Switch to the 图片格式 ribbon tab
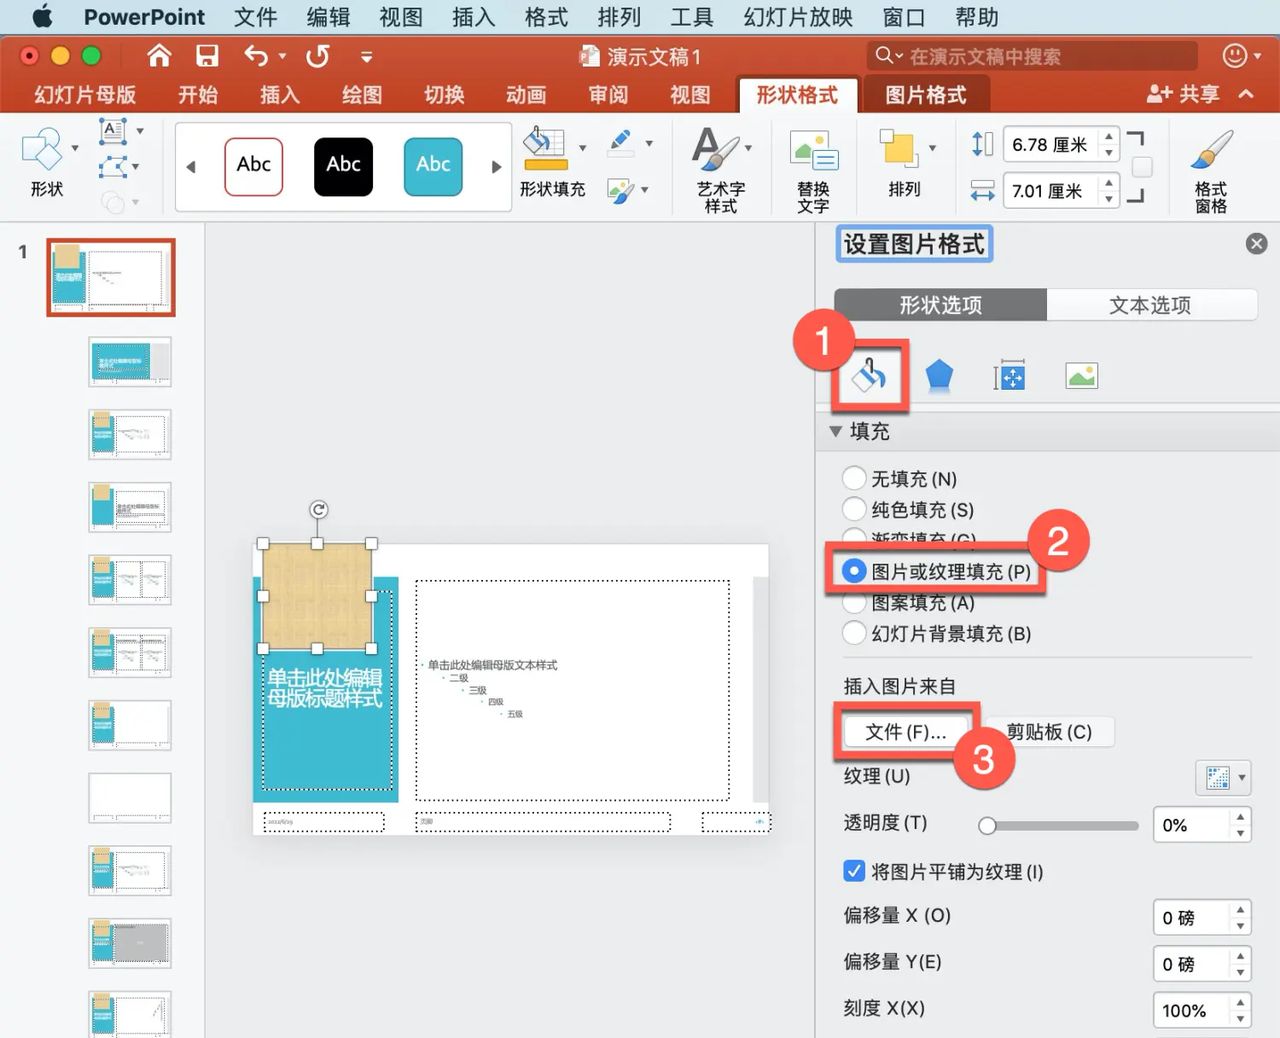1280x1038 pixels. (927, 93)
